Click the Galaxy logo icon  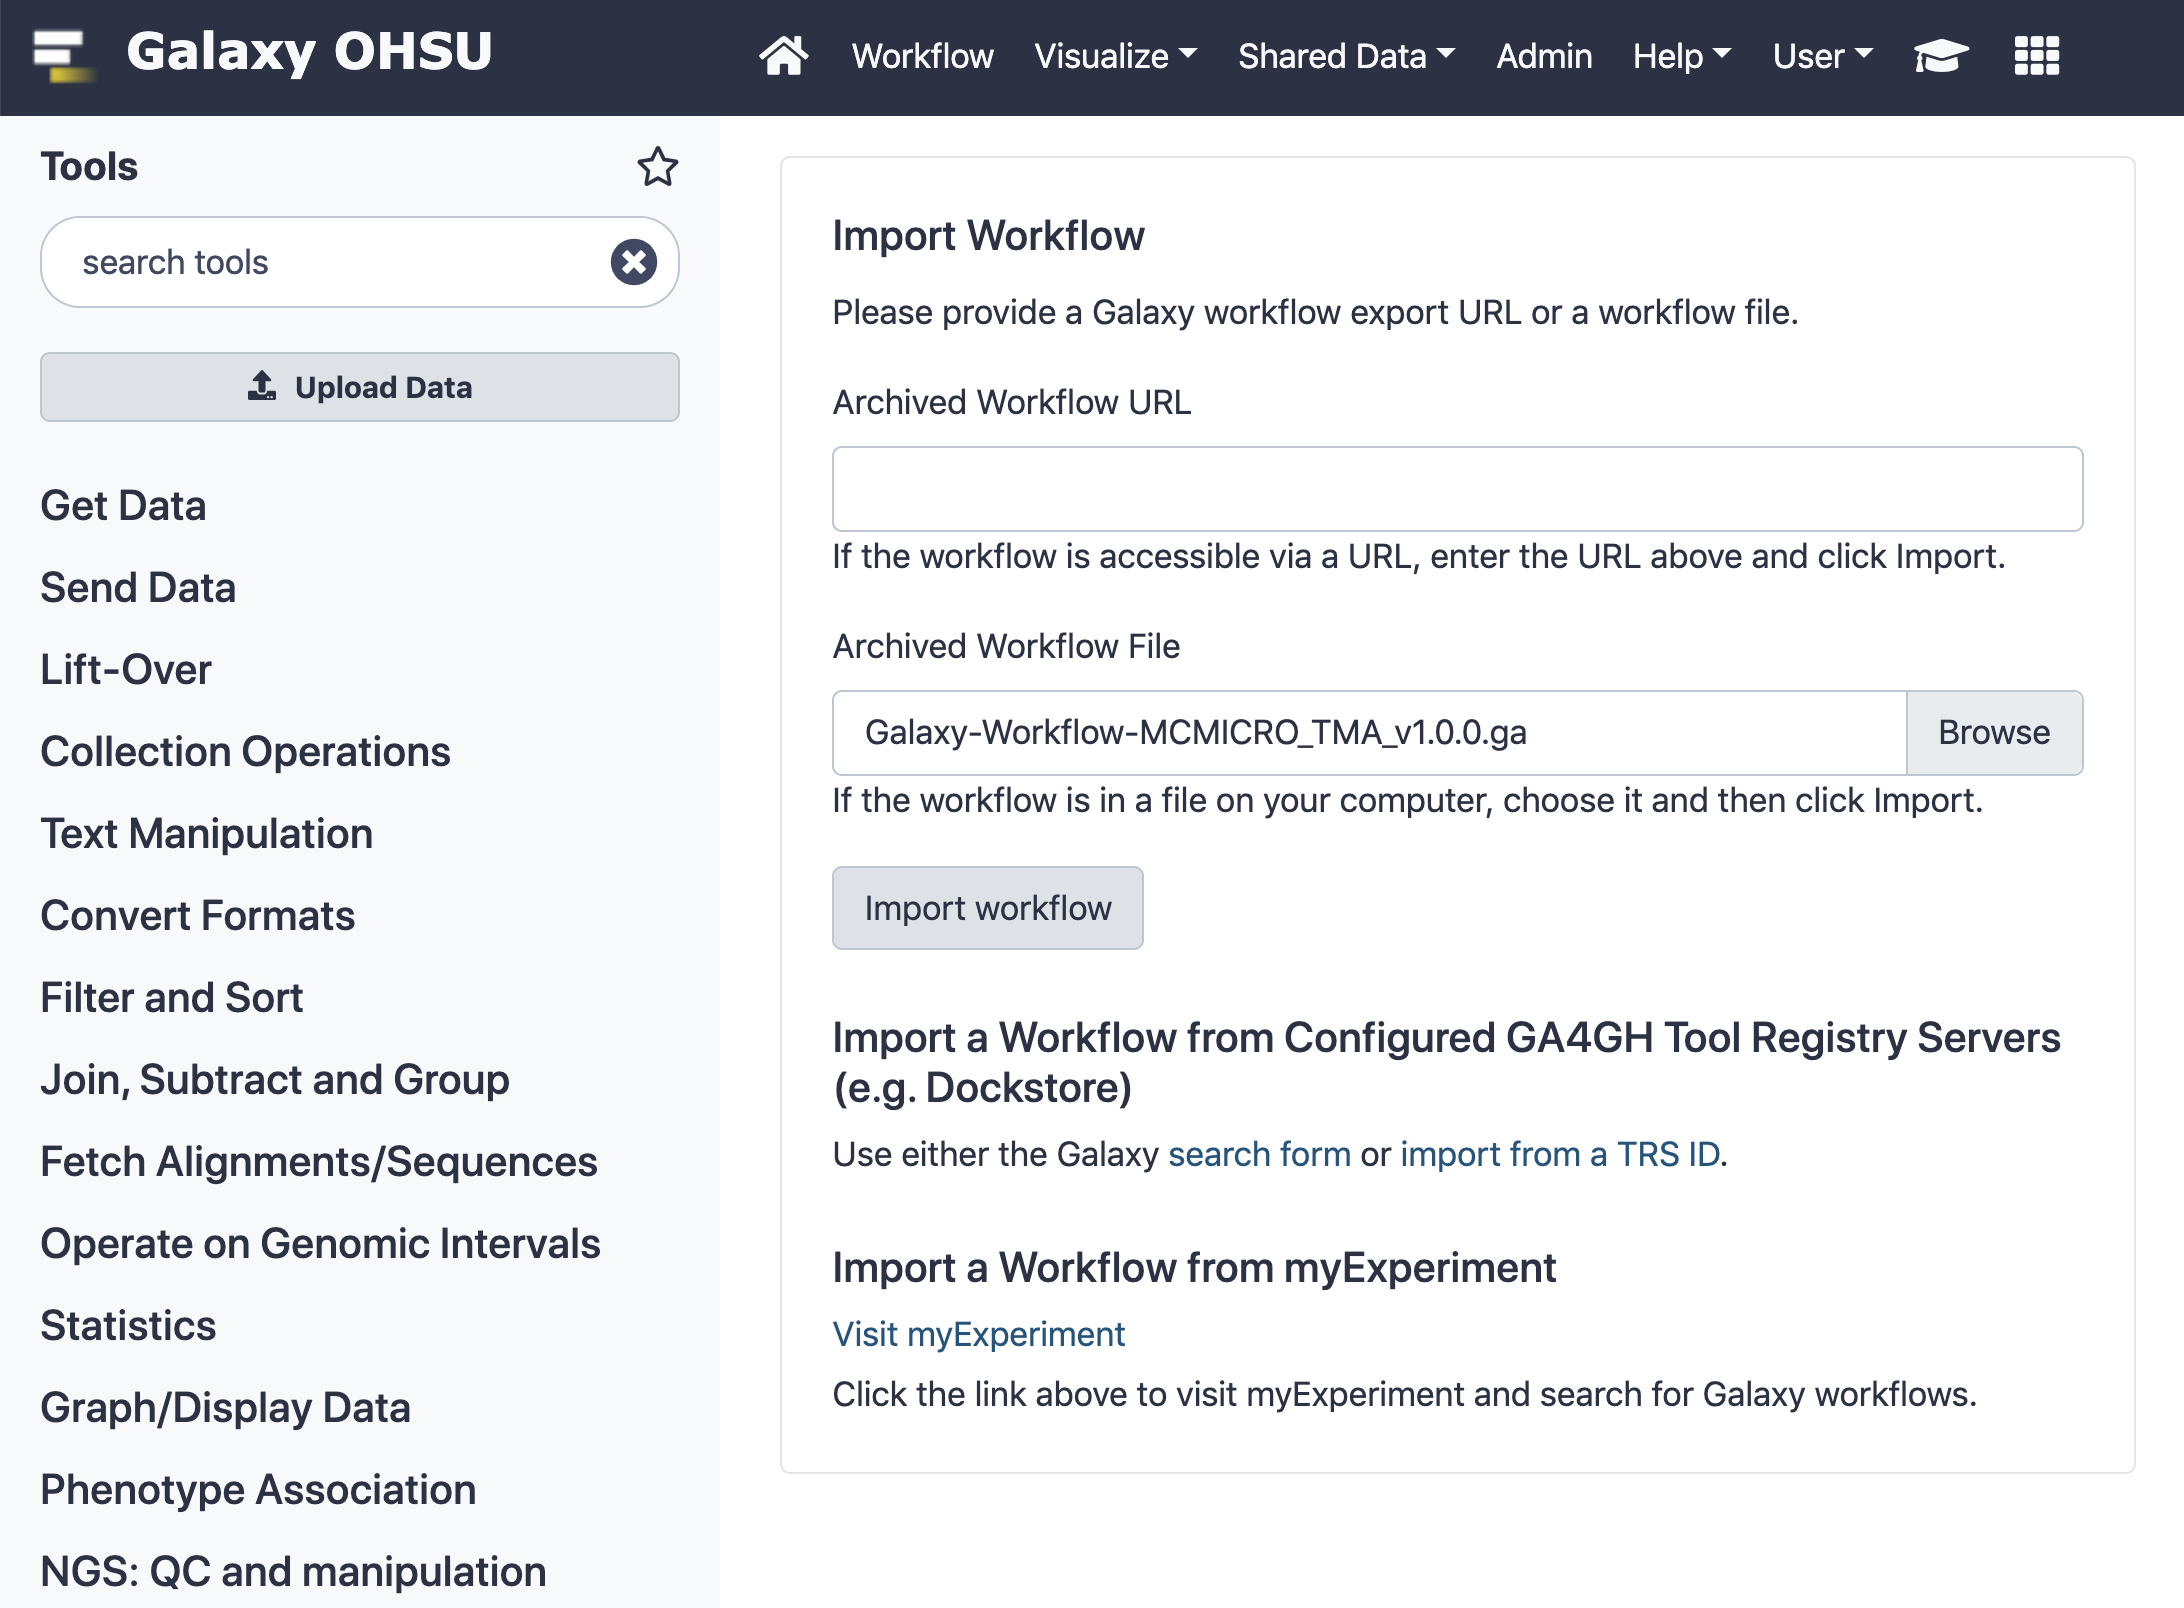(63, 55)
